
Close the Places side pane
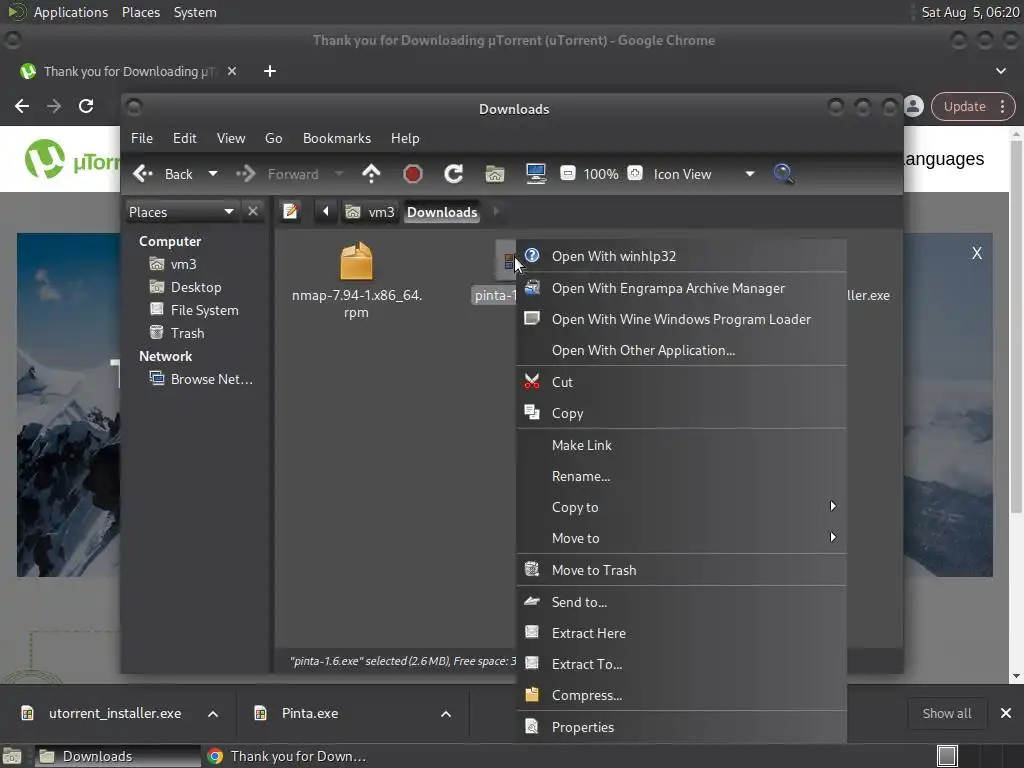253,212
